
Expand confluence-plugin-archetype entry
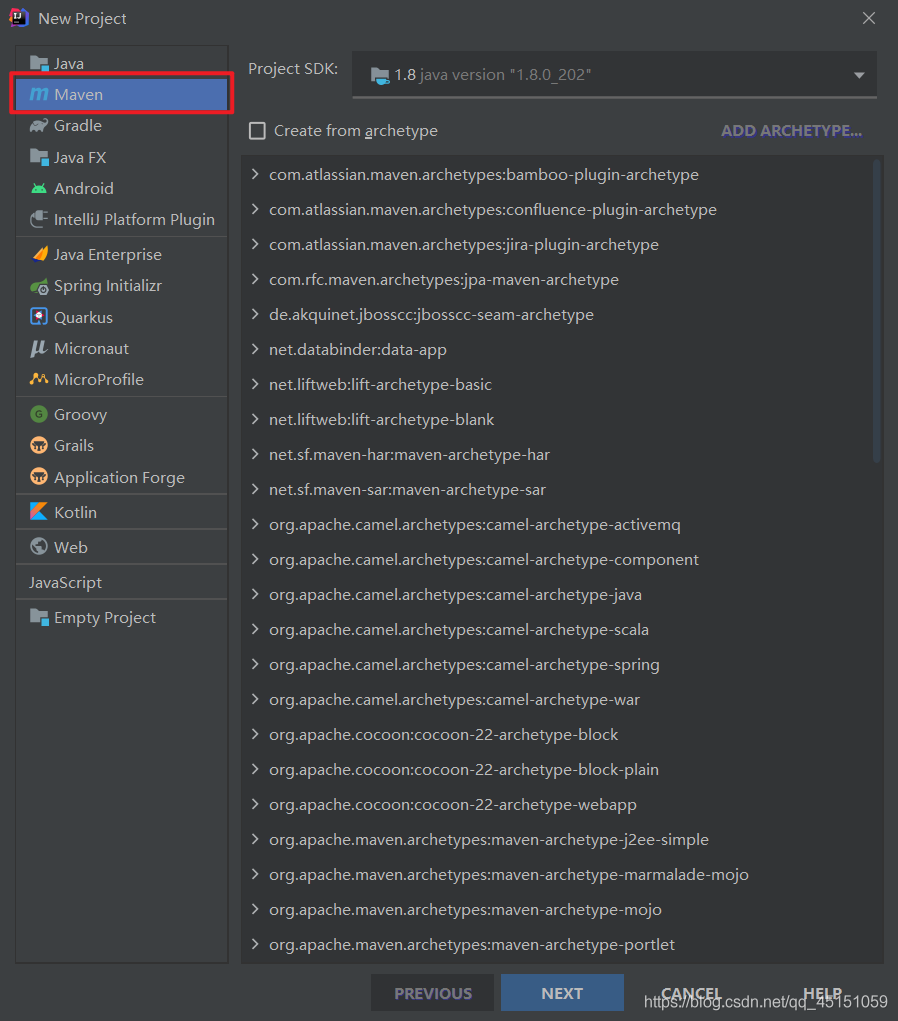(255, 210)
